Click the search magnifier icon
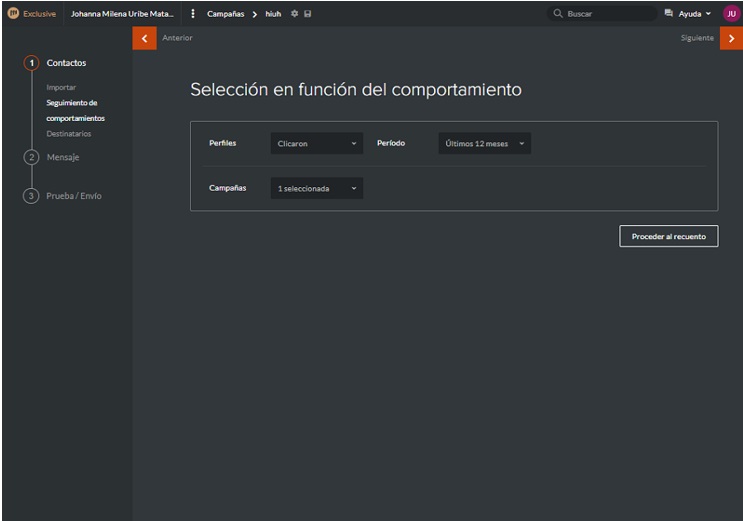743x521 pixels. pyautogui.click(x=558, y=14)
